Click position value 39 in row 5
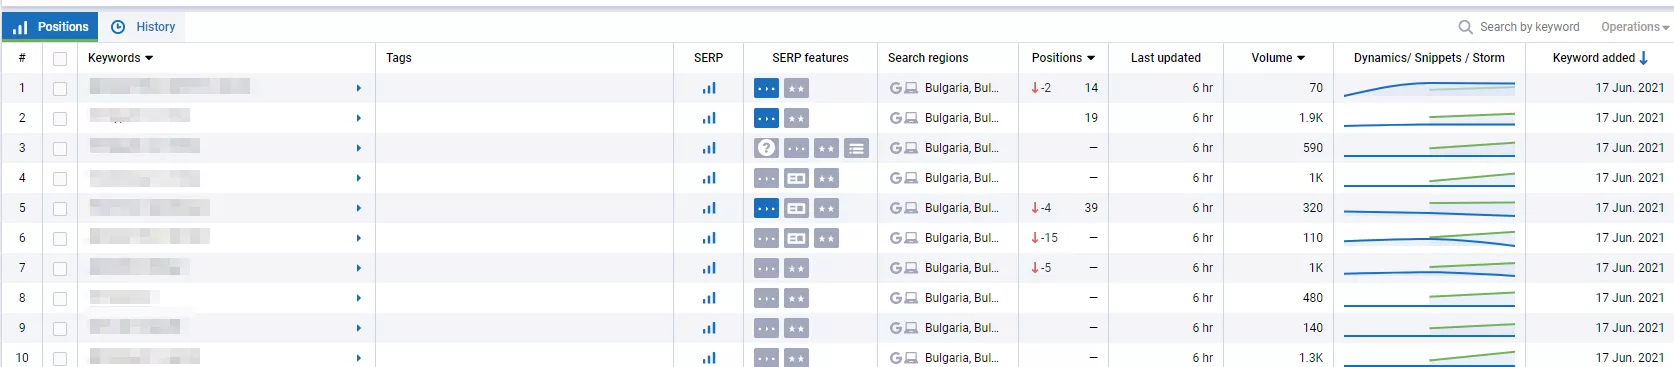Viewport: 1674px width, 367px height. pyautogui.click(x=1091, y=208)
